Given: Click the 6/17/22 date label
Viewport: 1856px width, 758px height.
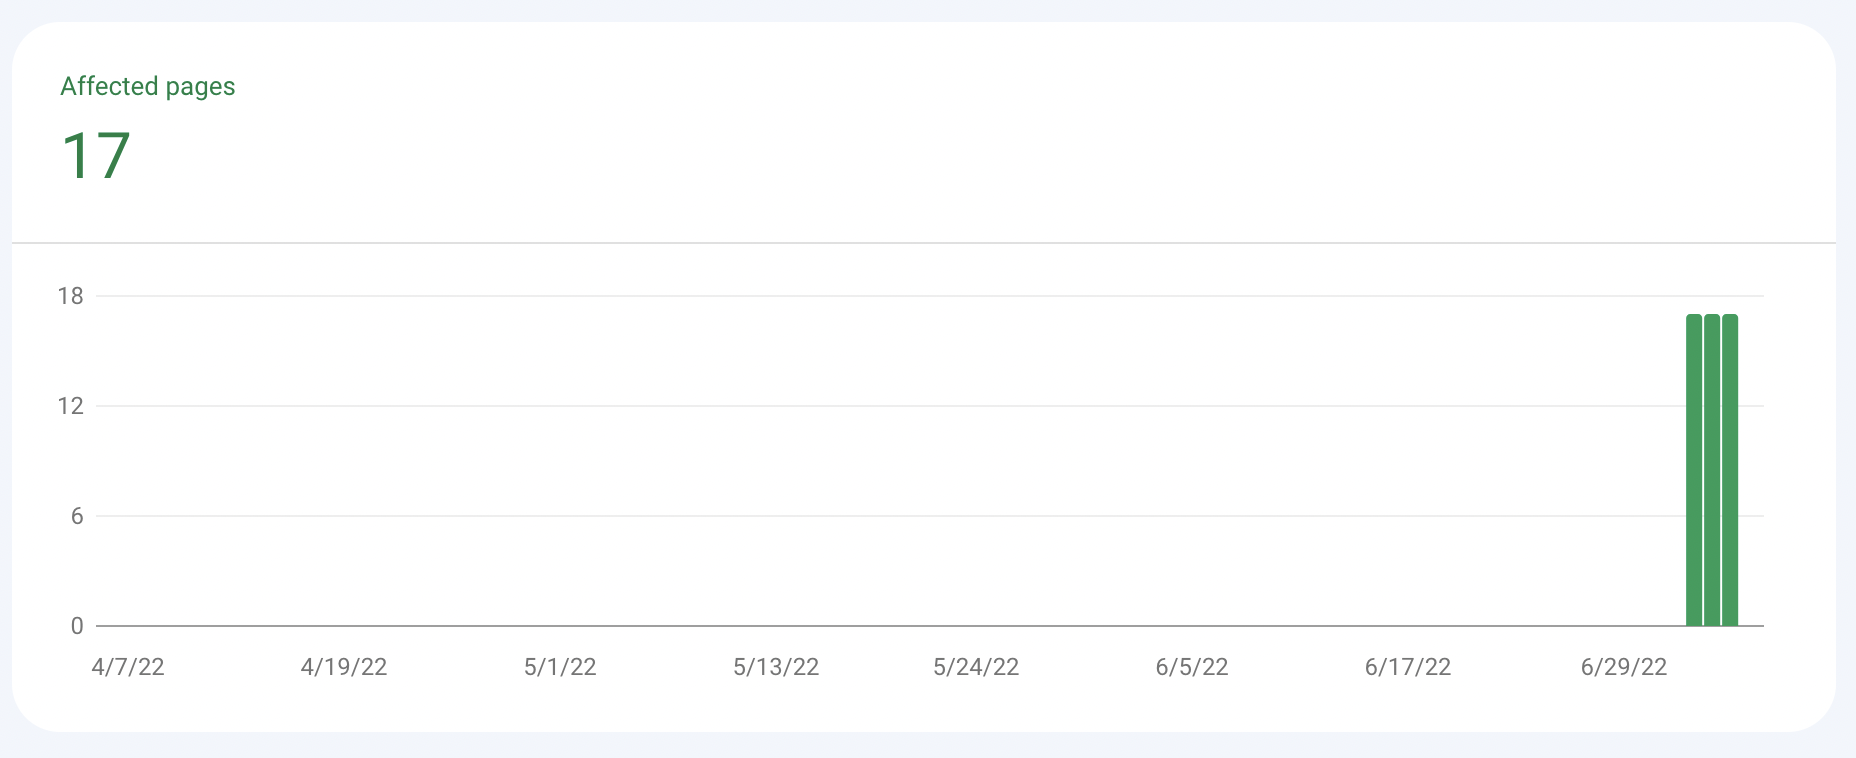Looking at the screenshot, I should pos(1408,667).
